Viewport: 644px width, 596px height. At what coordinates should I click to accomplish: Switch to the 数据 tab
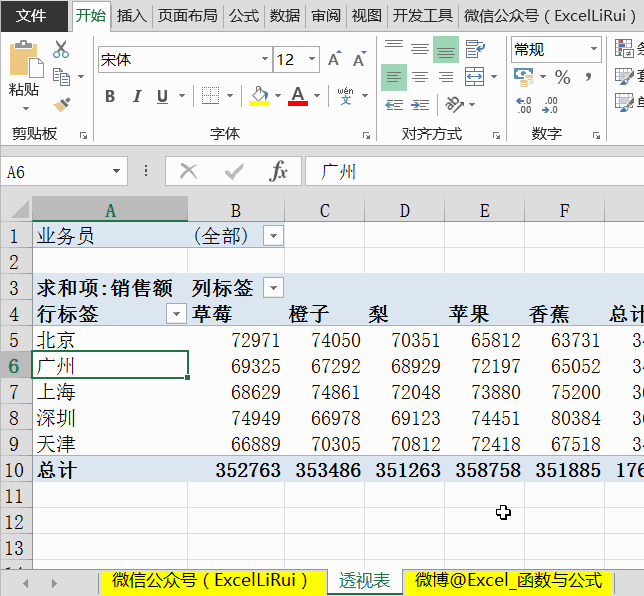pyautogui.click(x=285, y=16)
